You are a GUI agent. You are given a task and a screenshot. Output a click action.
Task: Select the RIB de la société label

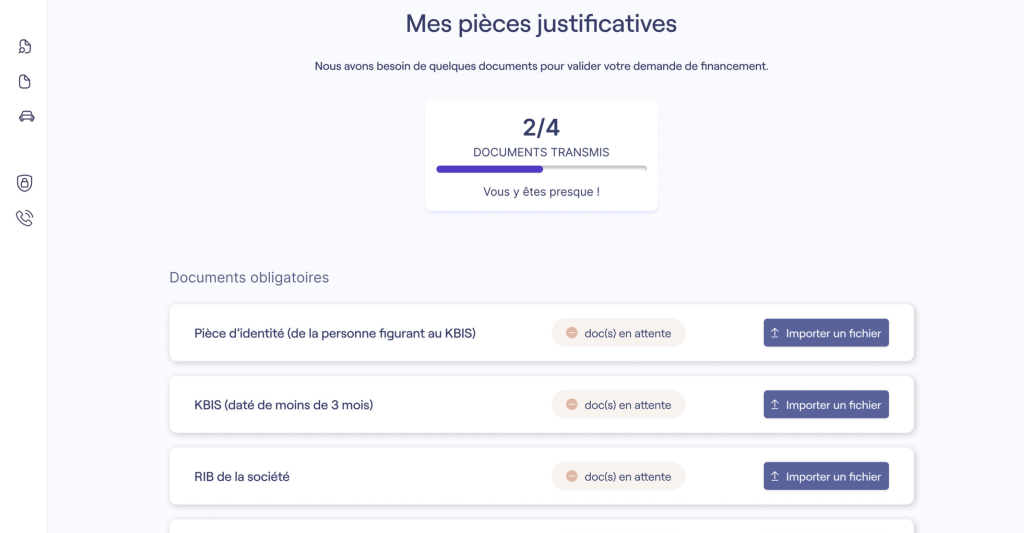click(242, 477)
